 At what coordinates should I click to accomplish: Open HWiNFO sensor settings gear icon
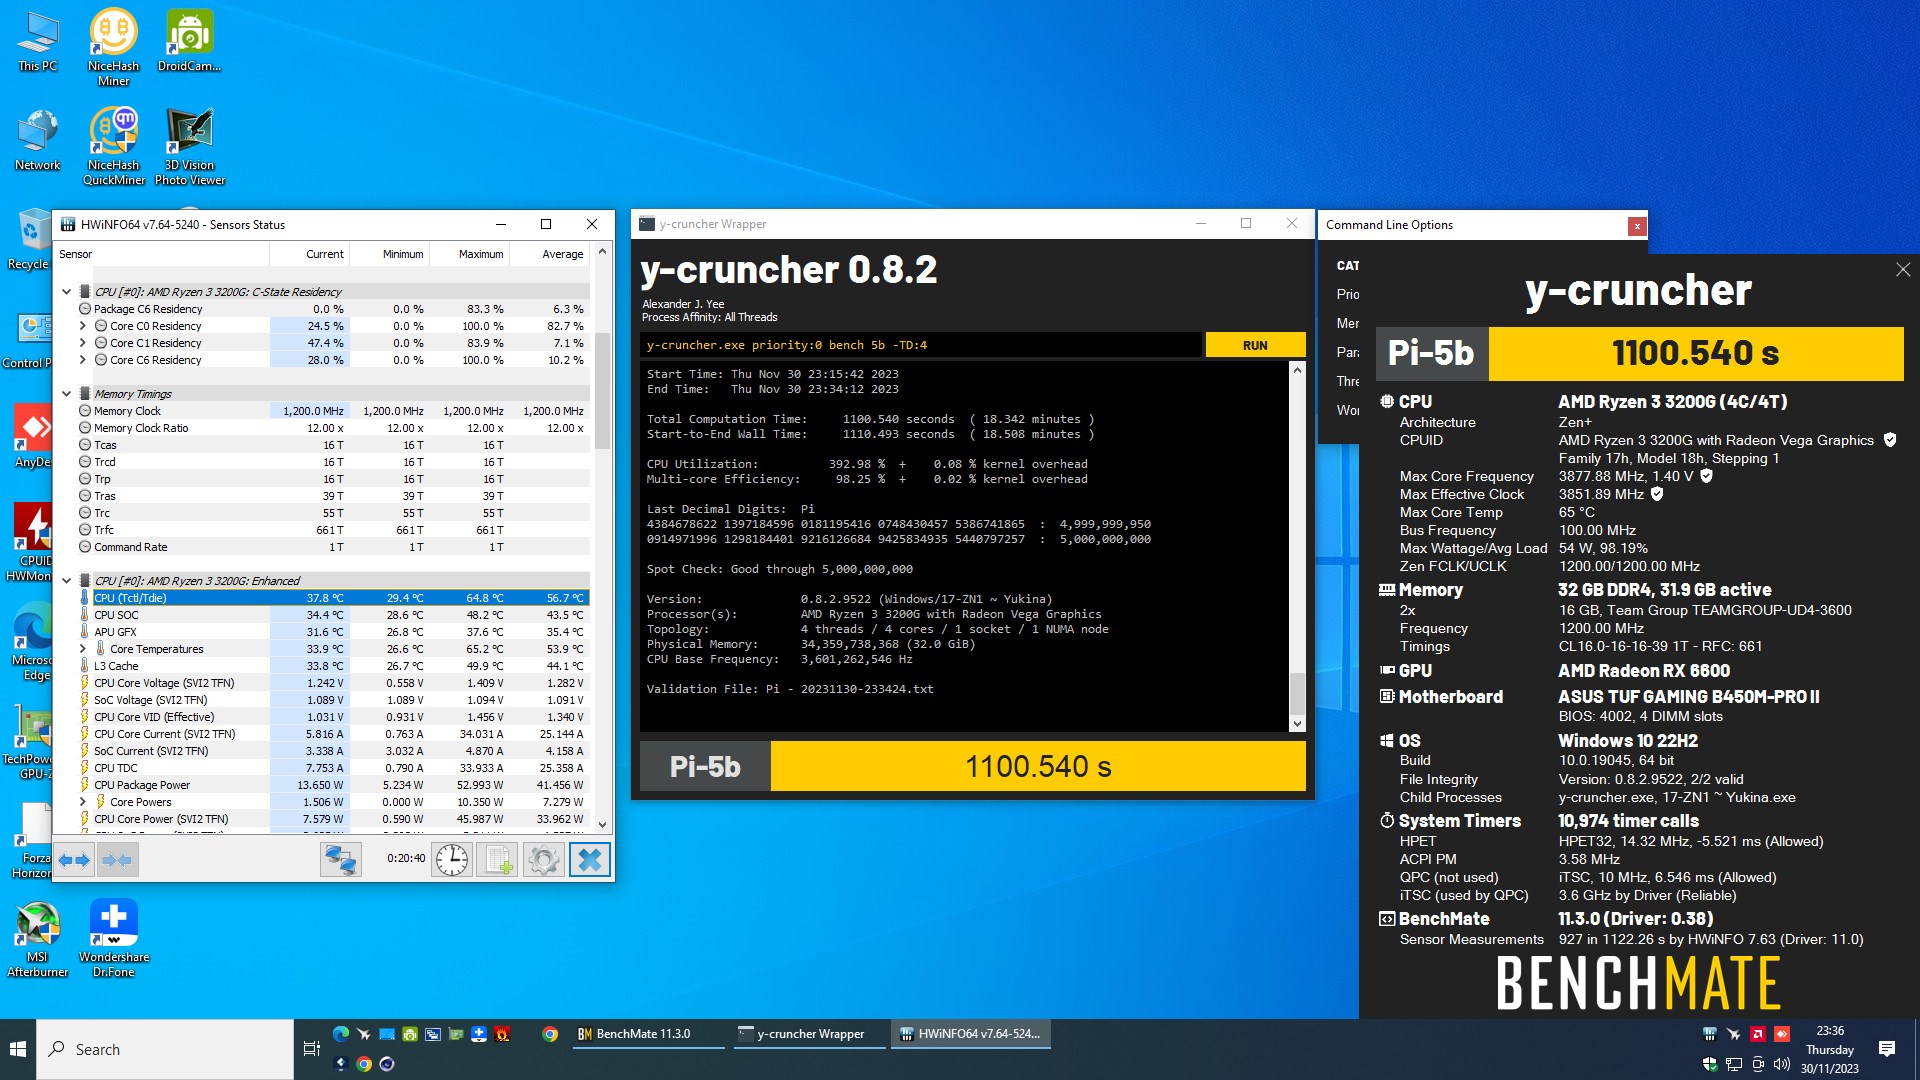(x=544, y=860)
